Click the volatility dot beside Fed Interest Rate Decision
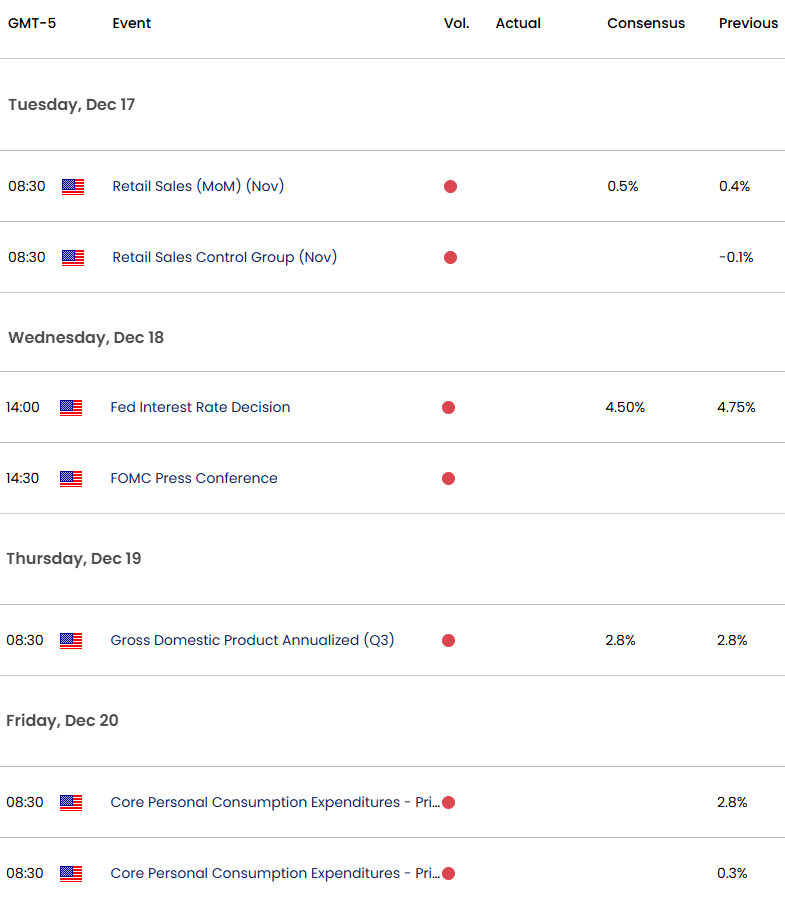 (448, 407)
